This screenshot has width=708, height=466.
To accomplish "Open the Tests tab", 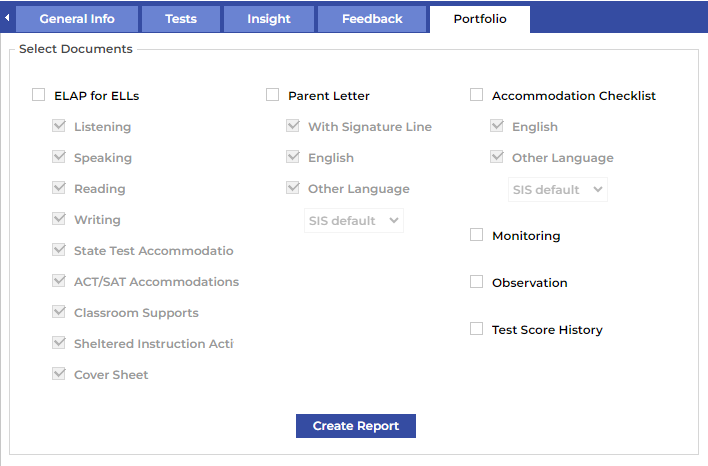I will point(181,19).
